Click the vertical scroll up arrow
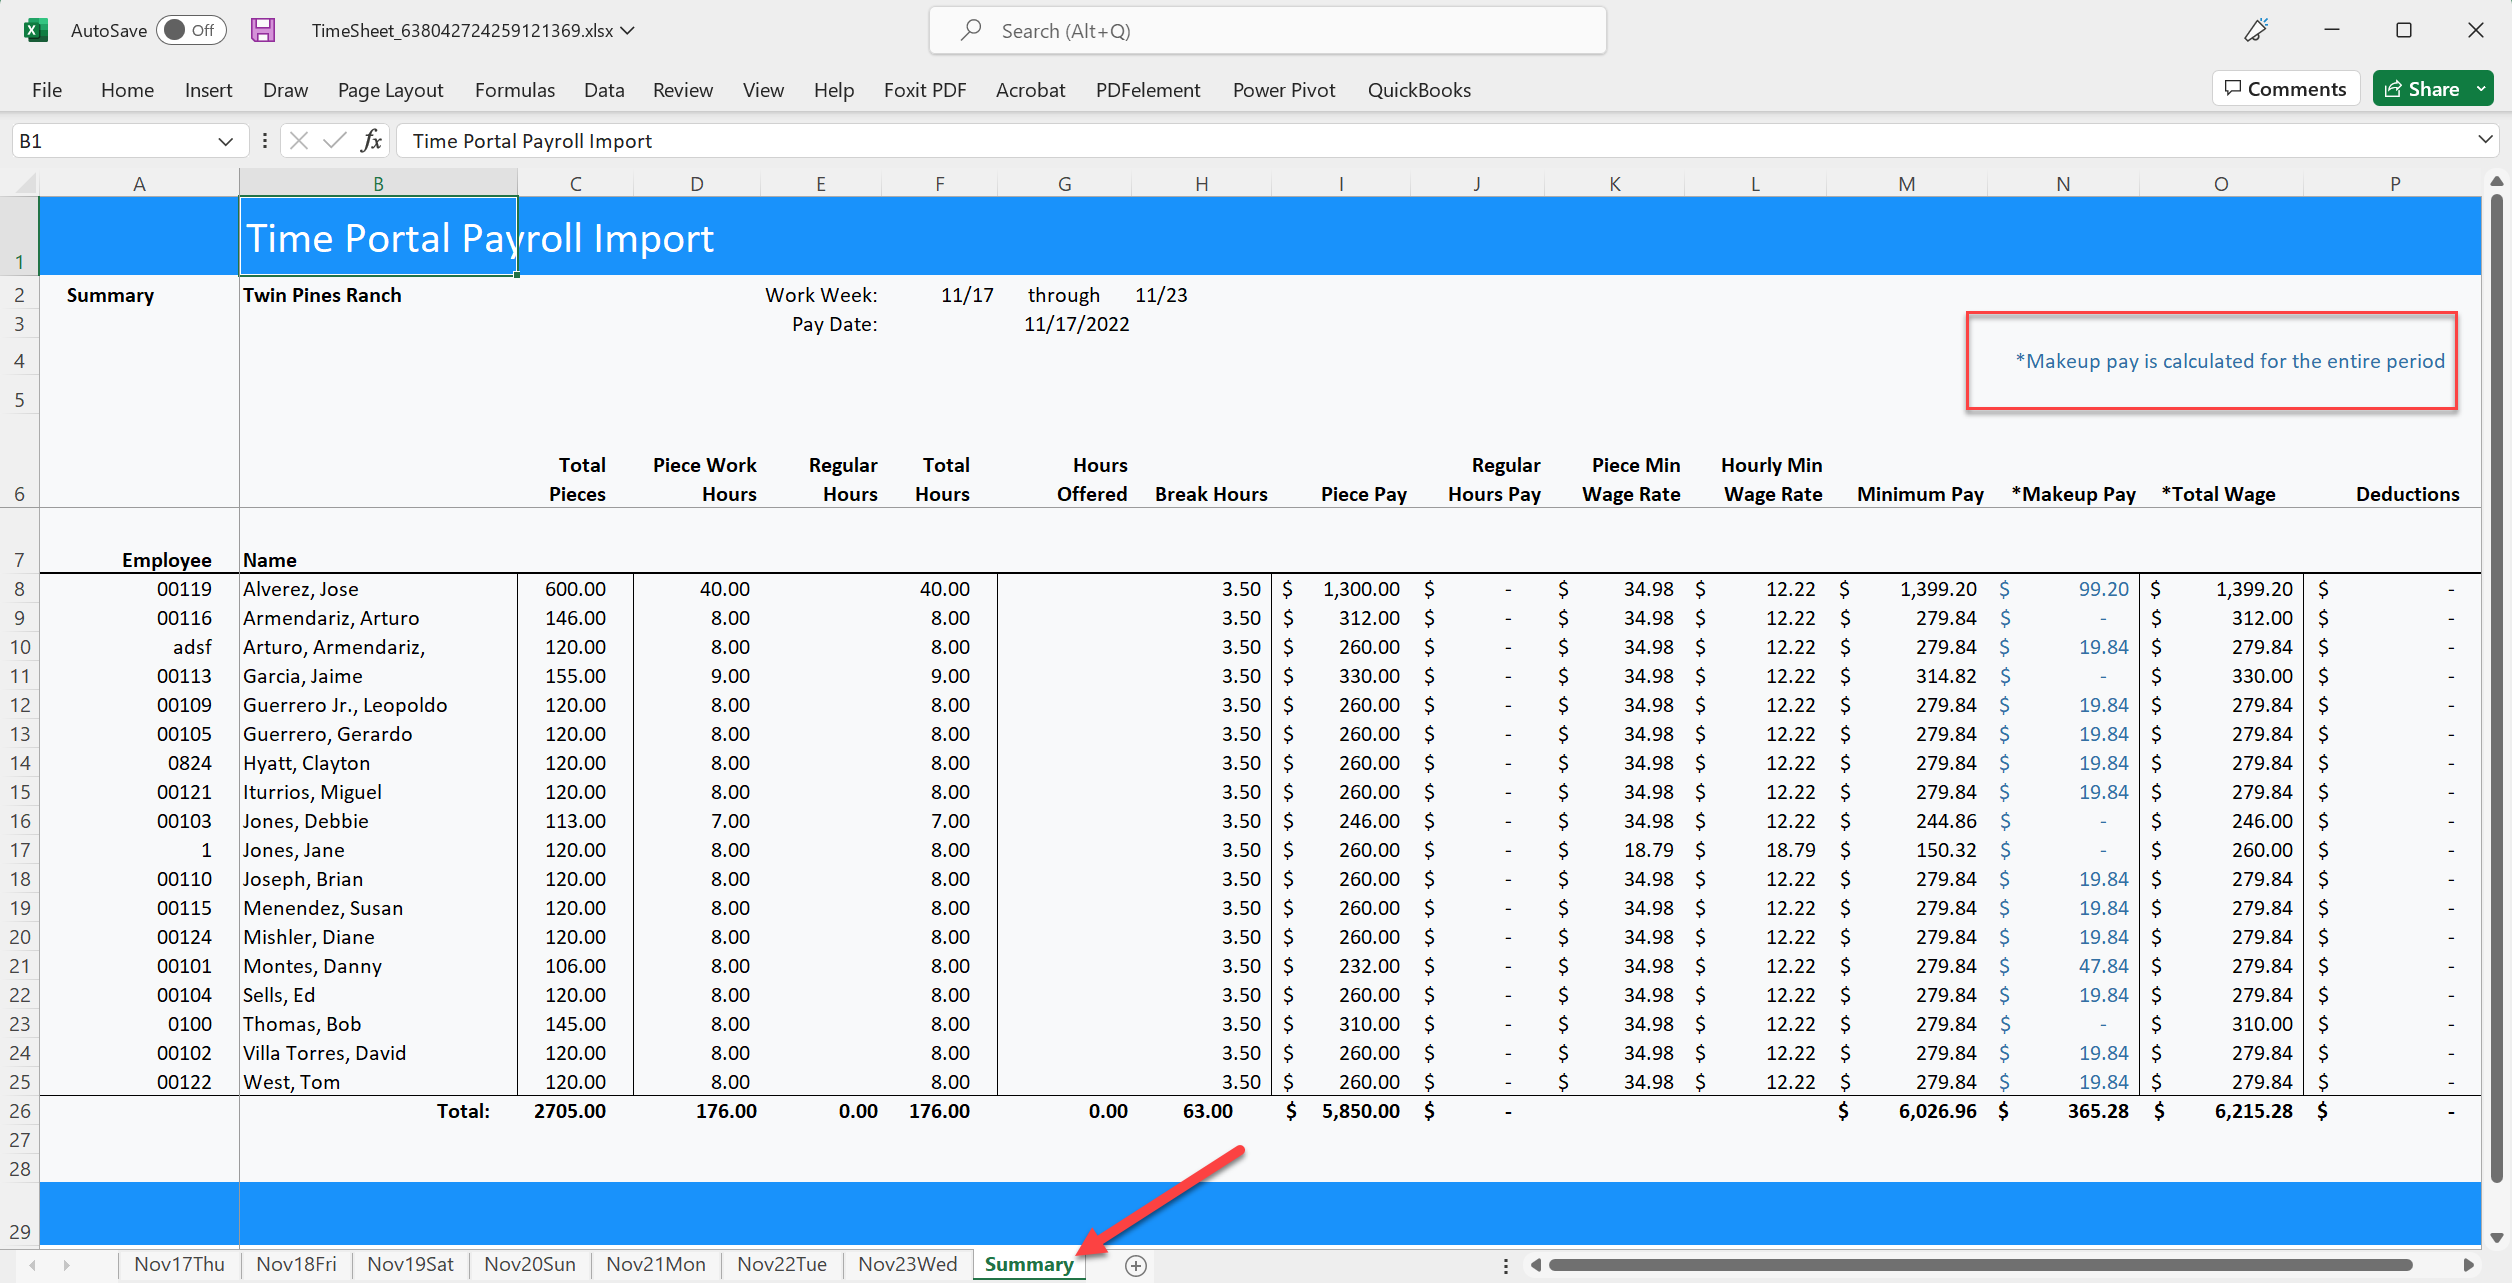The width and height of the screenshot is (2512, 1283). (x=2497, y=182)
